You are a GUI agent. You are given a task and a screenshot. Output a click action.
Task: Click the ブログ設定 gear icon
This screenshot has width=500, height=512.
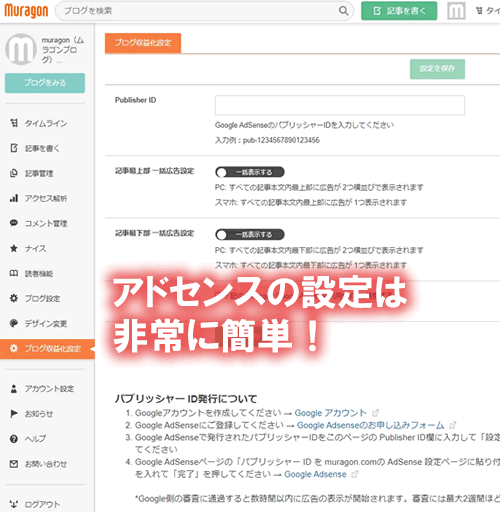pos(14,298)
